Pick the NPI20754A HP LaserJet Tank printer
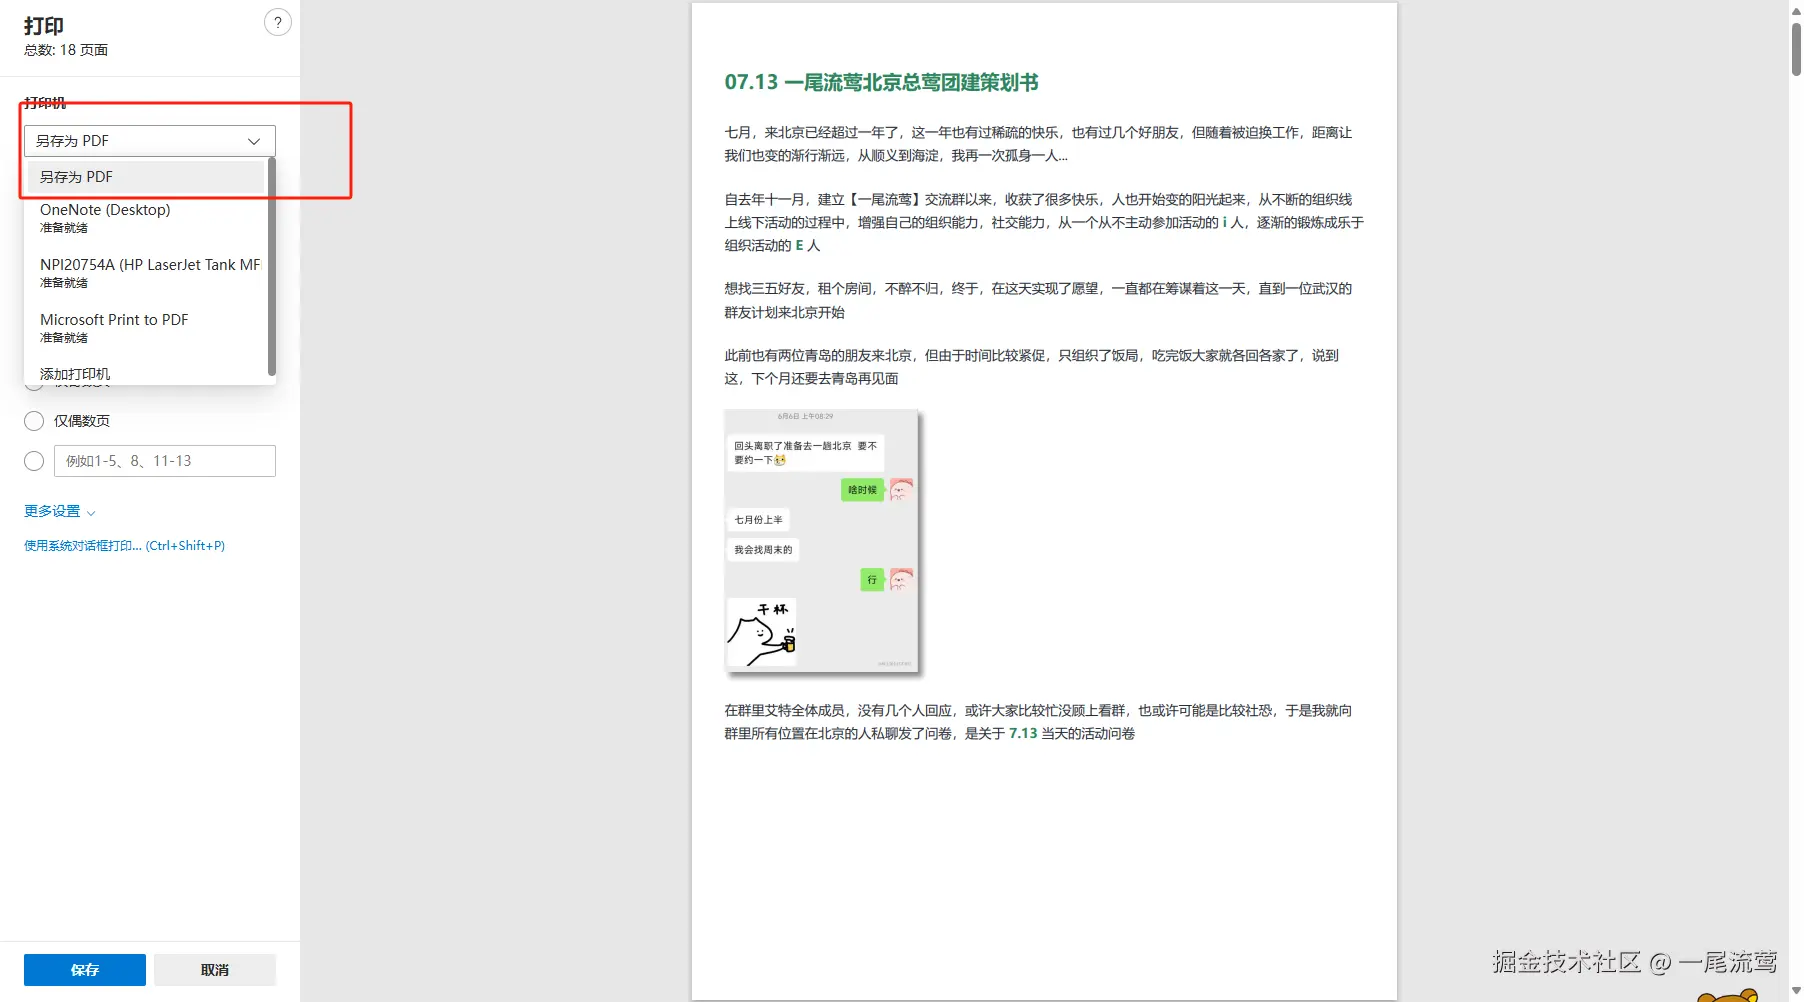This screenshot has width=1804, height=1002. (146, 273)
